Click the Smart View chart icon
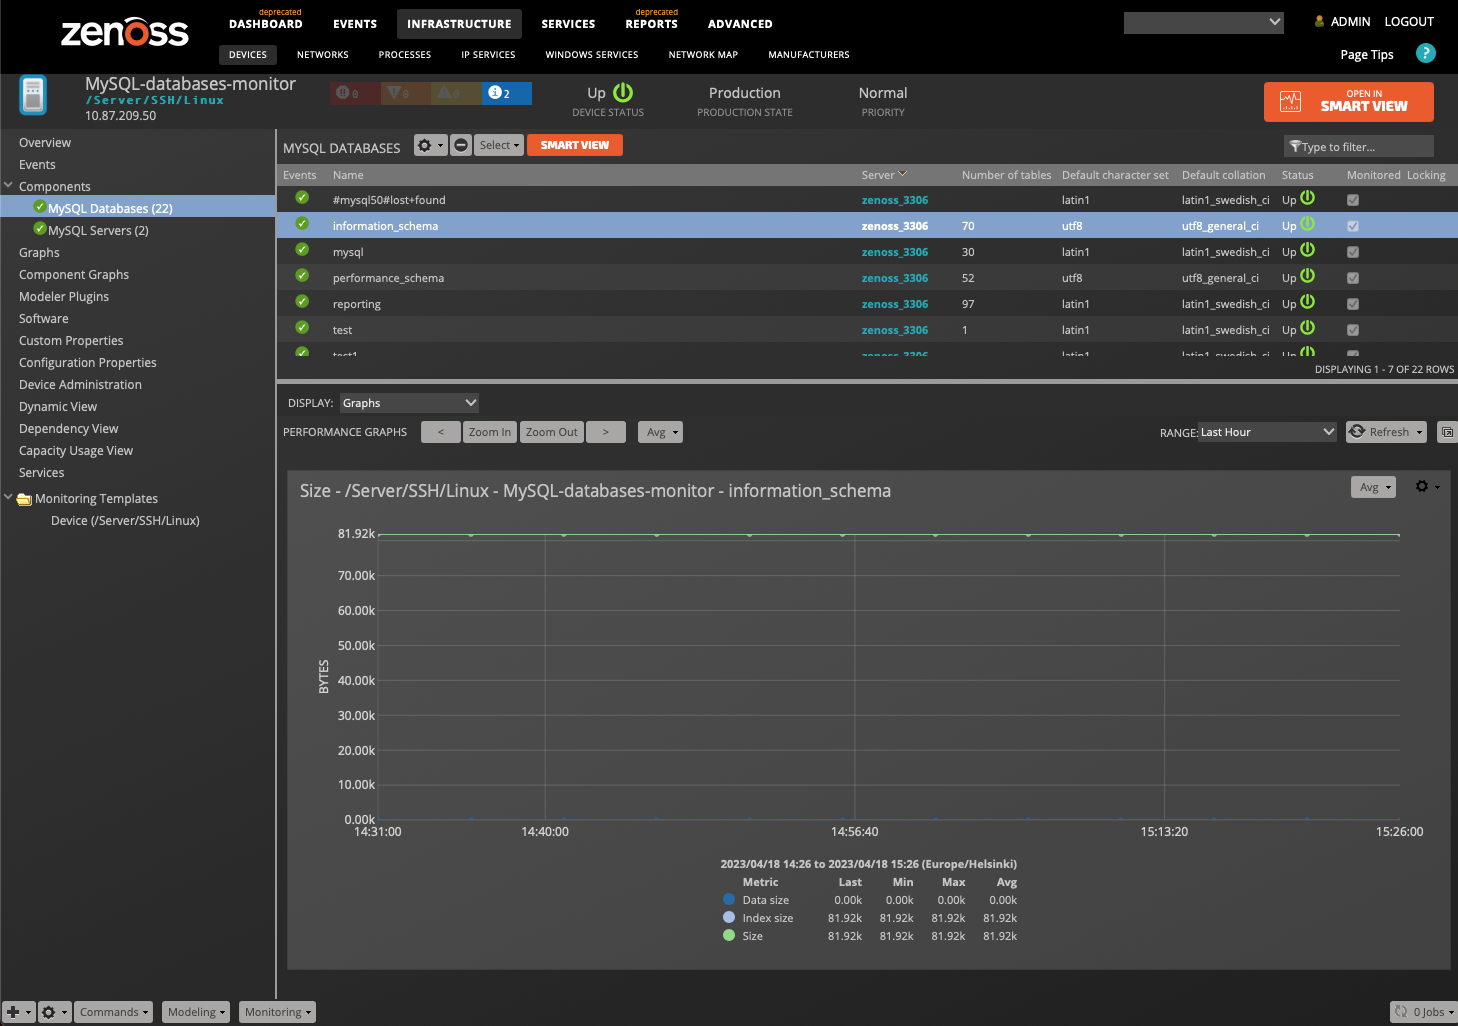Image resolution: width=1458 pixels, height=1026 pixels. 1291,101
